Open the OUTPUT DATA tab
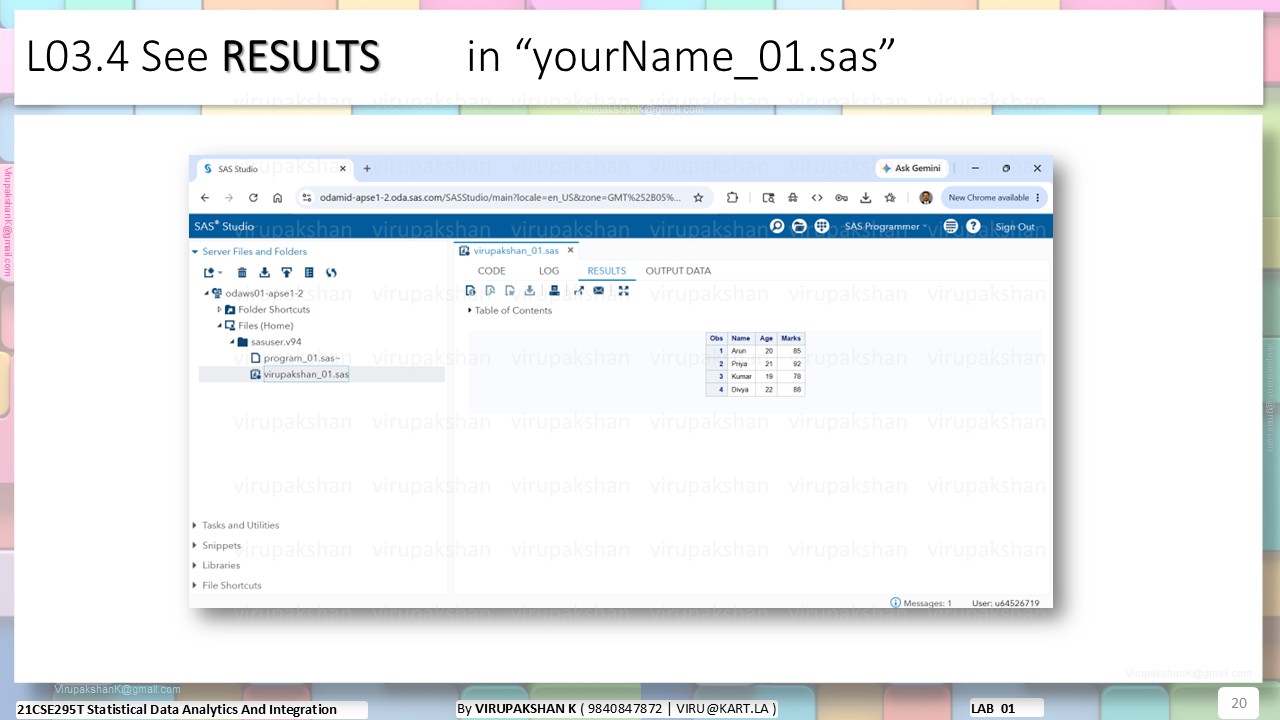Image resolution: width=1280 pixels, height=720 pixels. click(x=678, y=271)
